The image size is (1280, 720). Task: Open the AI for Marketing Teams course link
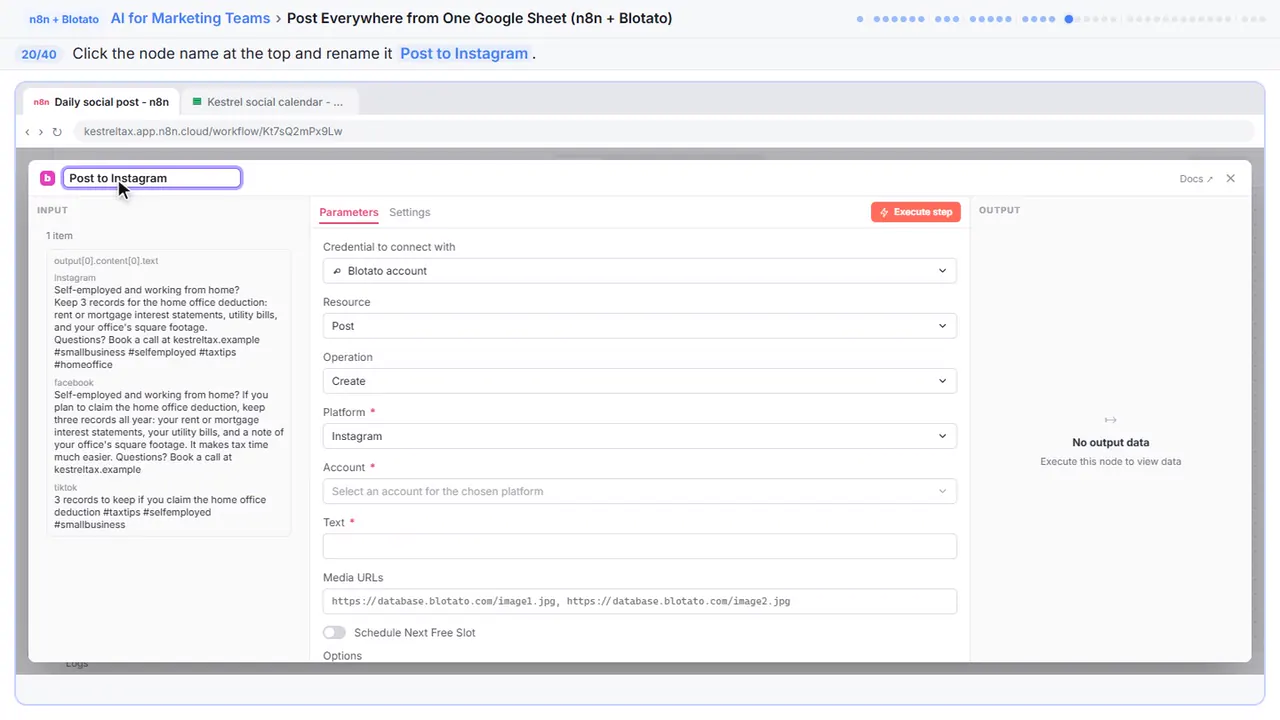click(x=191, y=18)
